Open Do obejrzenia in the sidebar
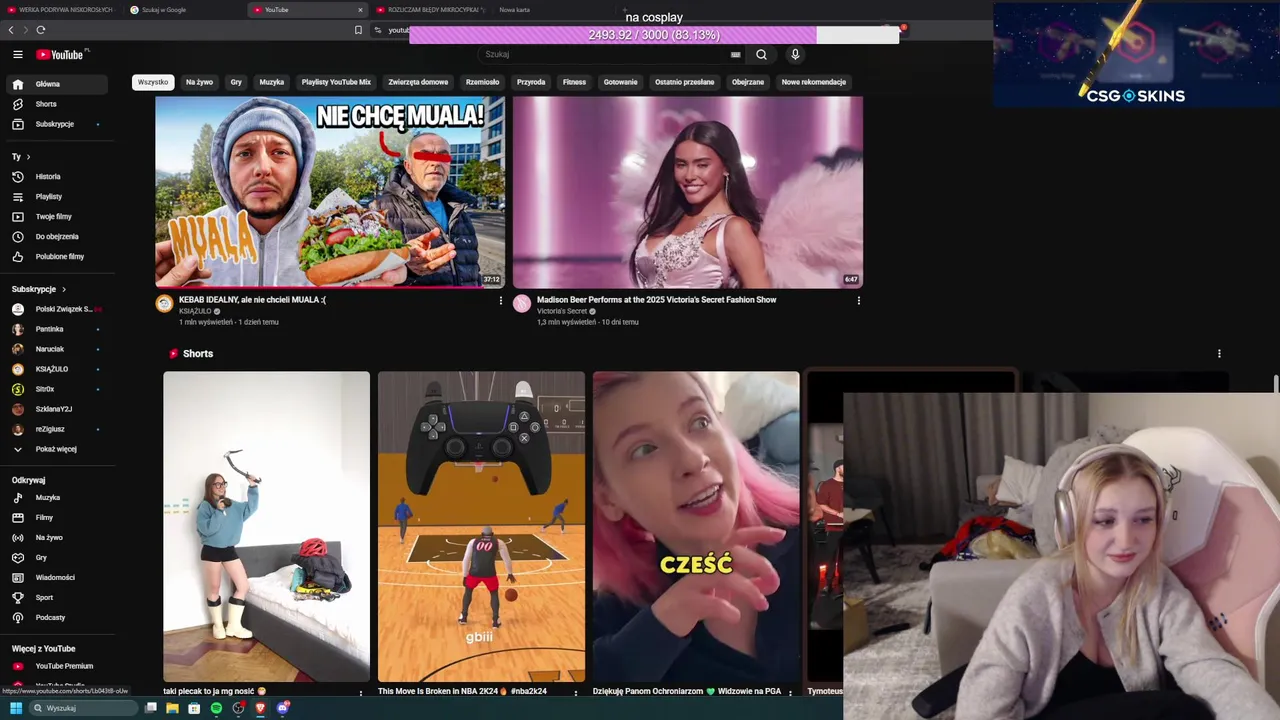 pyautogui.click(x=56, y=237)
